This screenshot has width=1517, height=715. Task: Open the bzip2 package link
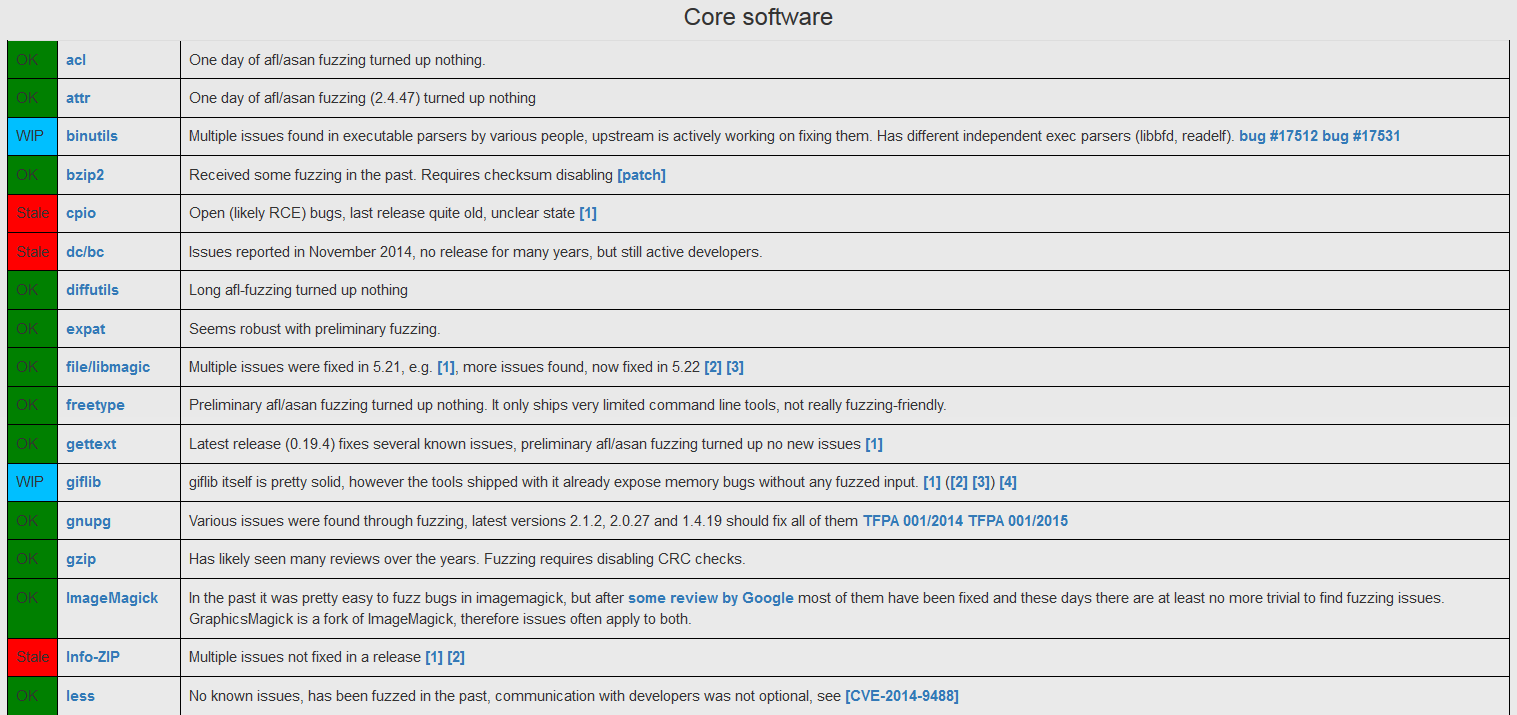85,175
